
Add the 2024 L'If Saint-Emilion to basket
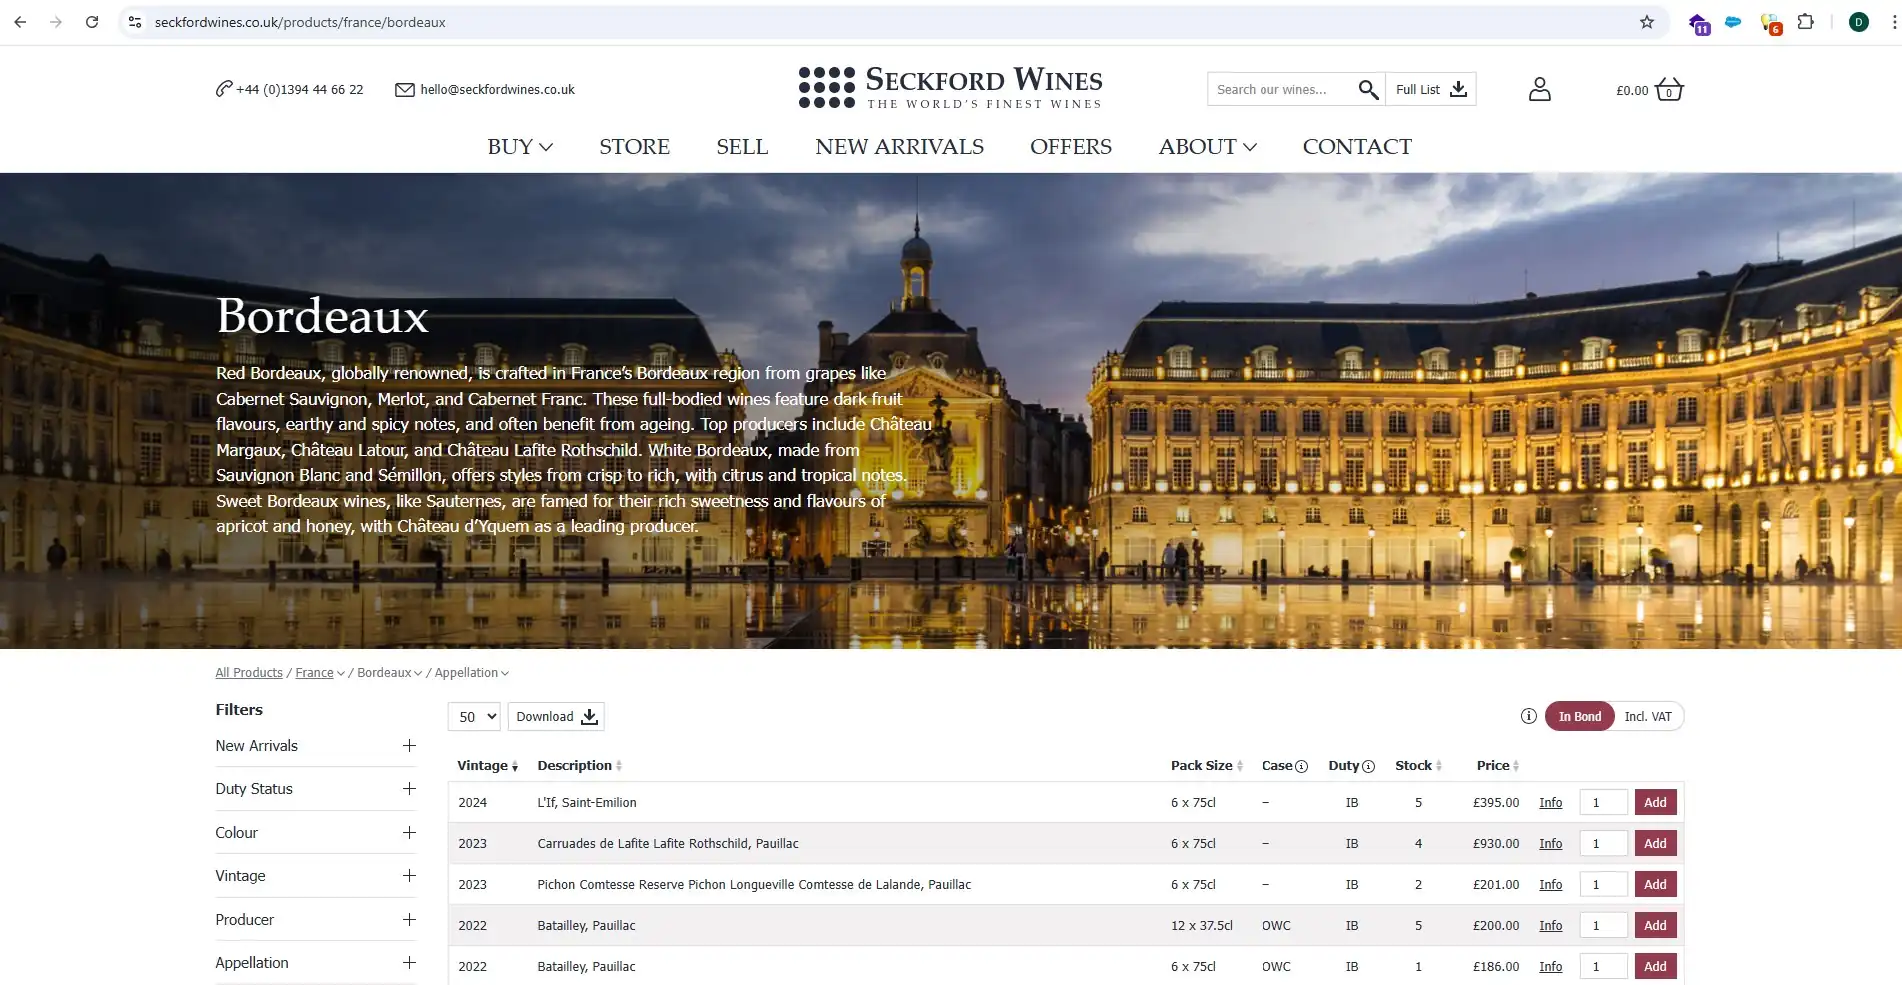(x=1654, y=802)
